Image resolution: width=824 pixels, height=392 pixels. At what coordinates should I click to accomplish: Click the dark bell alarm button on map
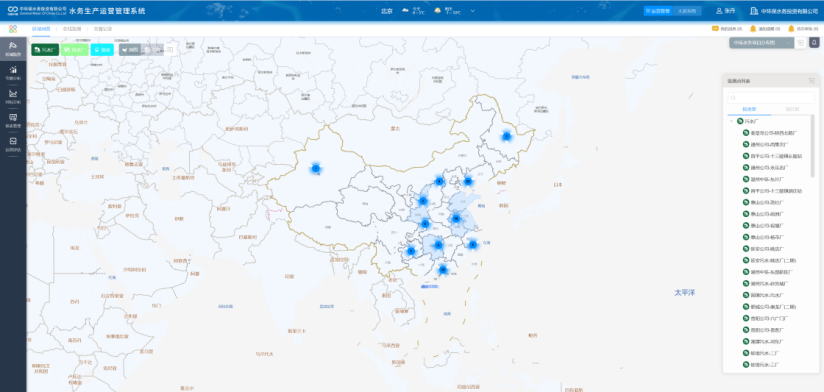click(x=815, y=43)
